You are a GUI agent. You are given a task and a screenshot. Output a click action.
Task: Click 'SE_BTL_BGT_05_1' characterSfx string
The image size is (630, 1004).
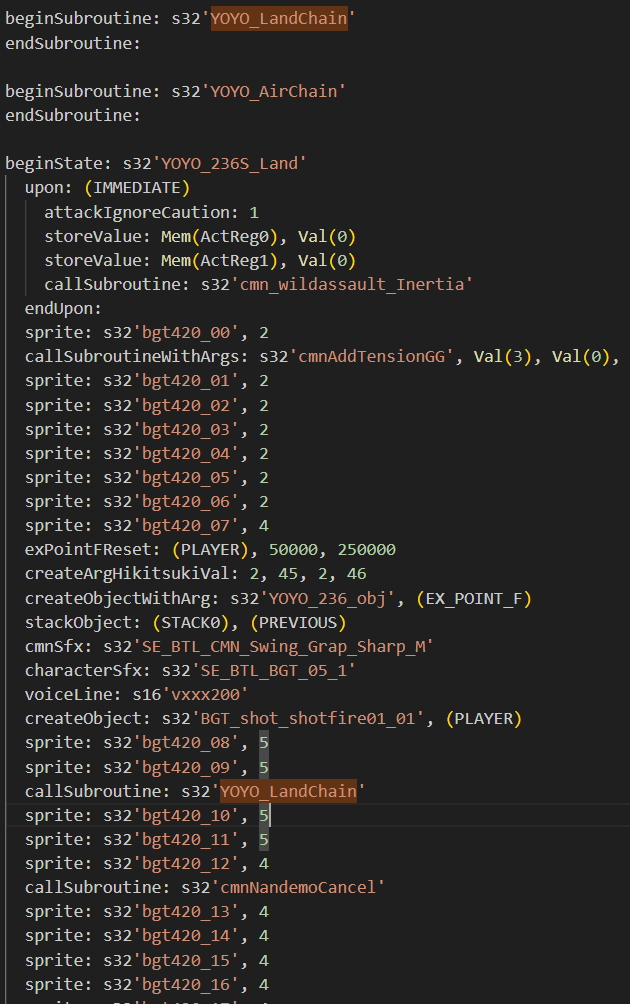(273, 671)
